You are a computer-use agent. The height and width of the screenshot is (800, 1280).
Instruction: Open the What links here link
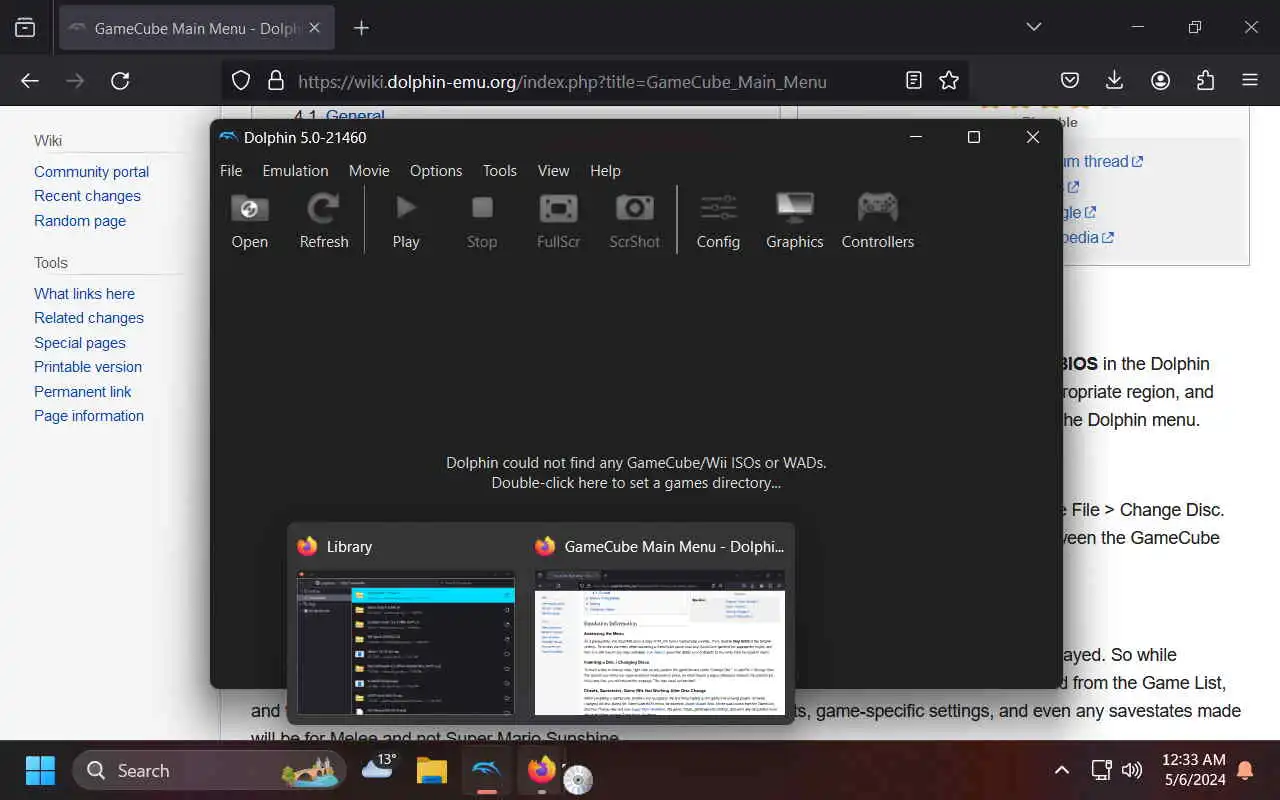coord(84,294)
